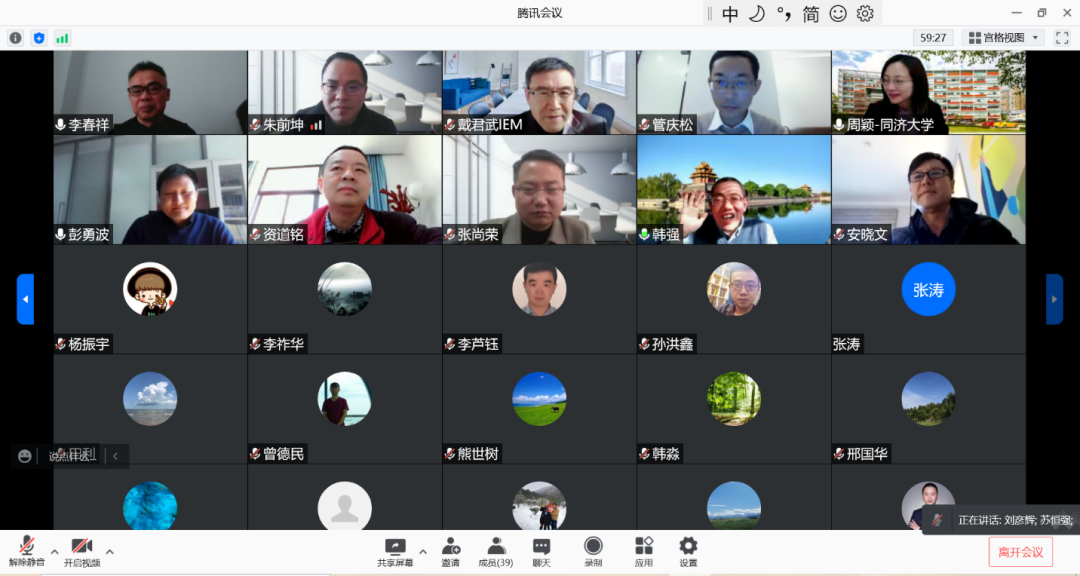
Task: Click the red 离开会议 button
Action: click(x=1020, y=552)
